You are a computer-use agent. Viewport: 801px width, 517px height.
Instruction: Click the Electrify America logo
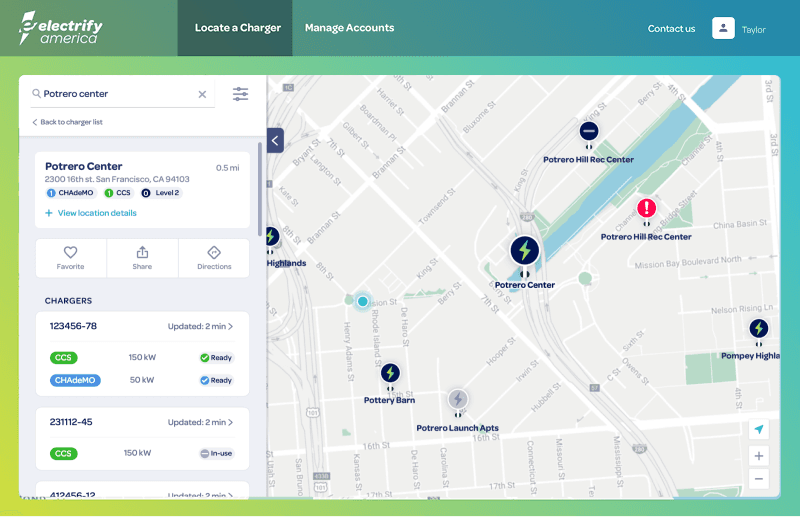click(60, 28)
